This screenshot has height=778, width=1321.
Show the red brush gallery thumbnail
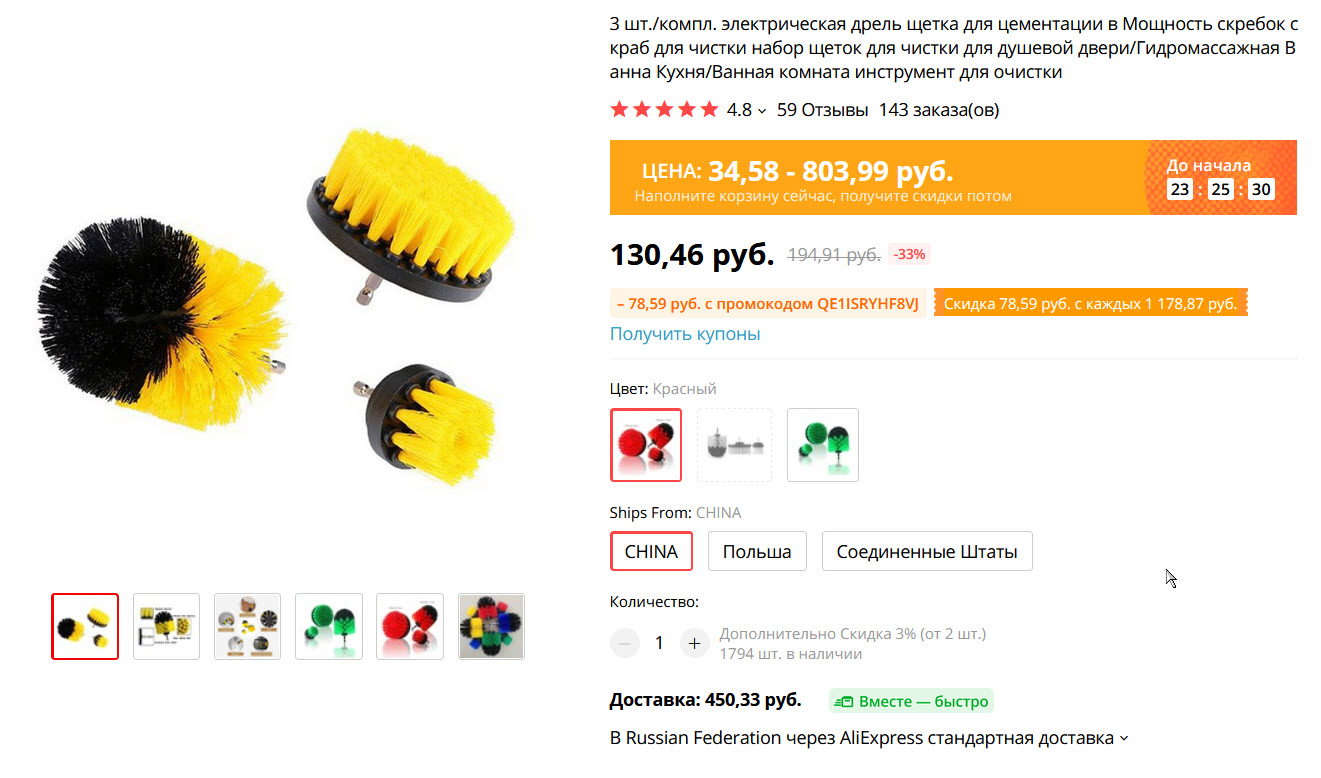409,627
